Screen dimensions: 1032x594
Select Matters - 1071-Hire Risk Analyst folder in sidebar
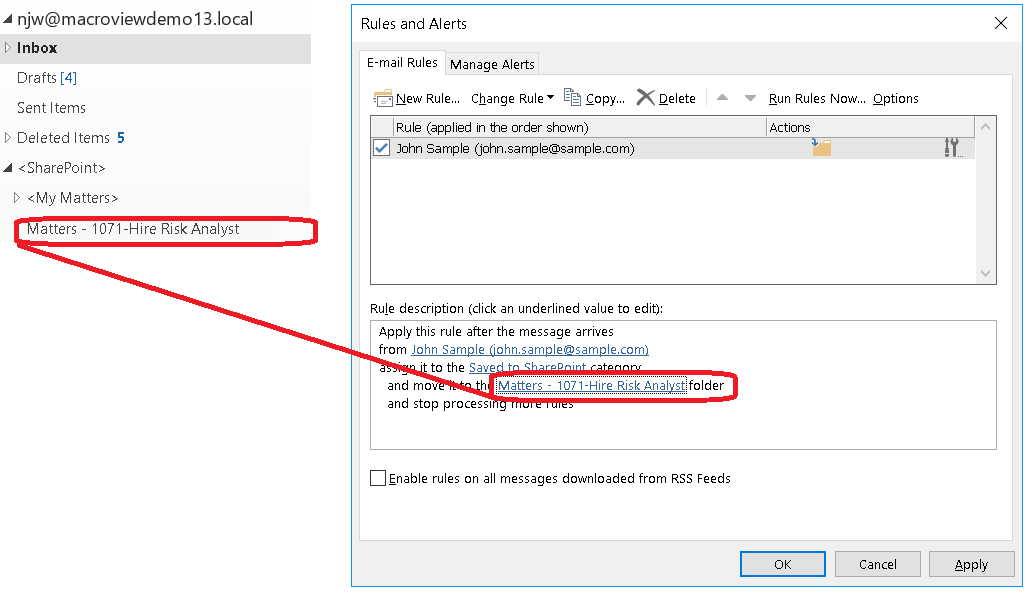click(133, 229)
